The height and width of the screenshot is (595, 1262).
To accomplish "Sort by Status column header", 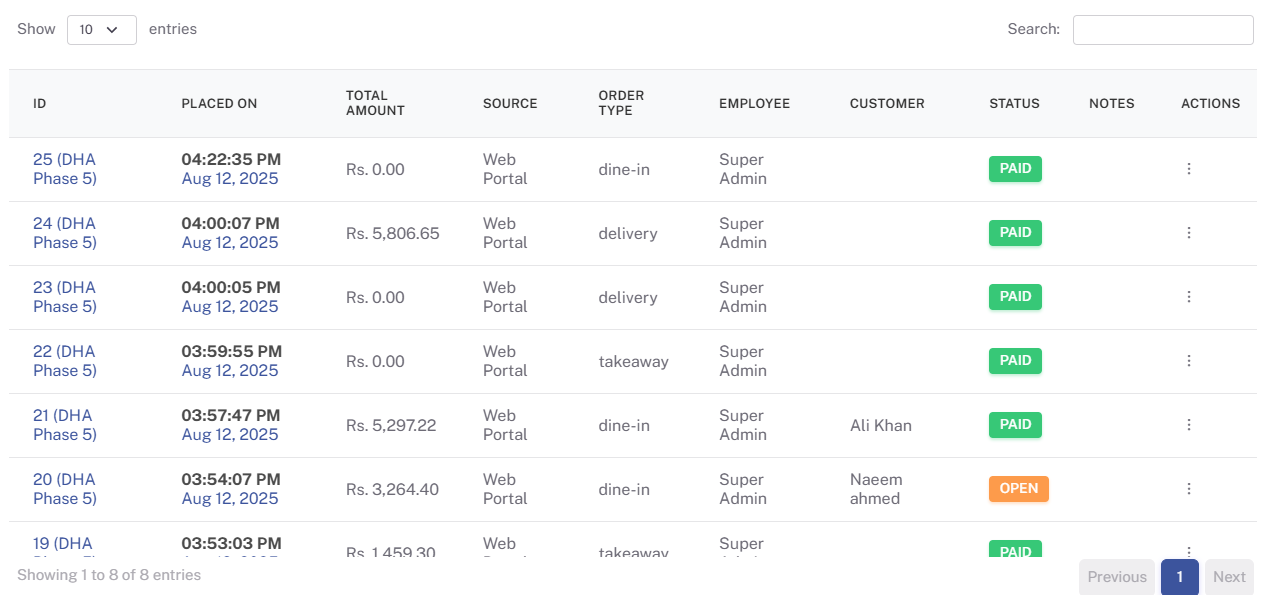I will click(1014, 104).
